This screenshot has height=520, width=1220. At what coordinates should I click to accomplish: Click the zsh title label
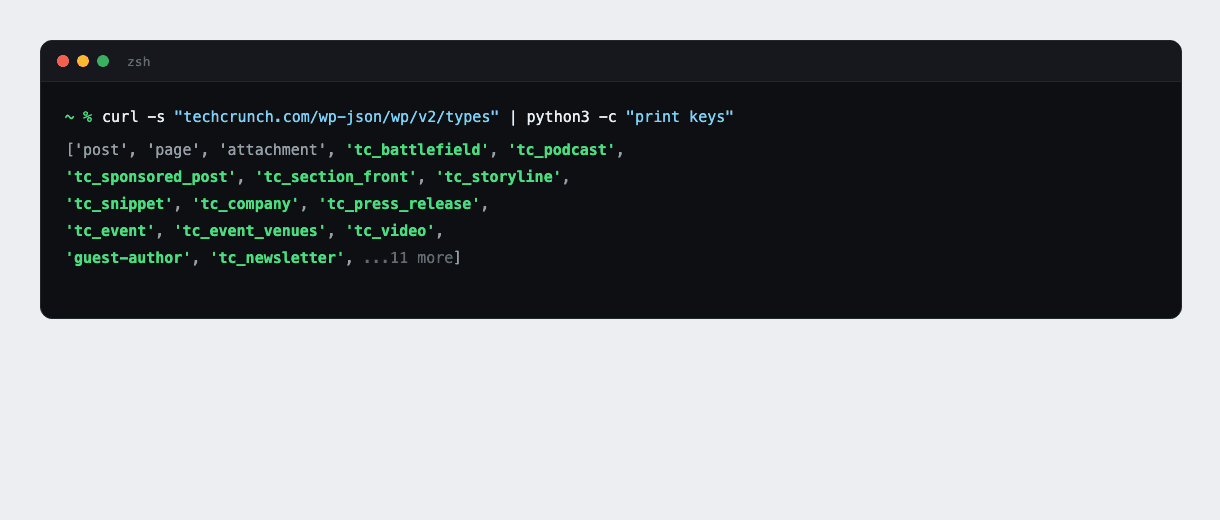click(x=139, y=62)
